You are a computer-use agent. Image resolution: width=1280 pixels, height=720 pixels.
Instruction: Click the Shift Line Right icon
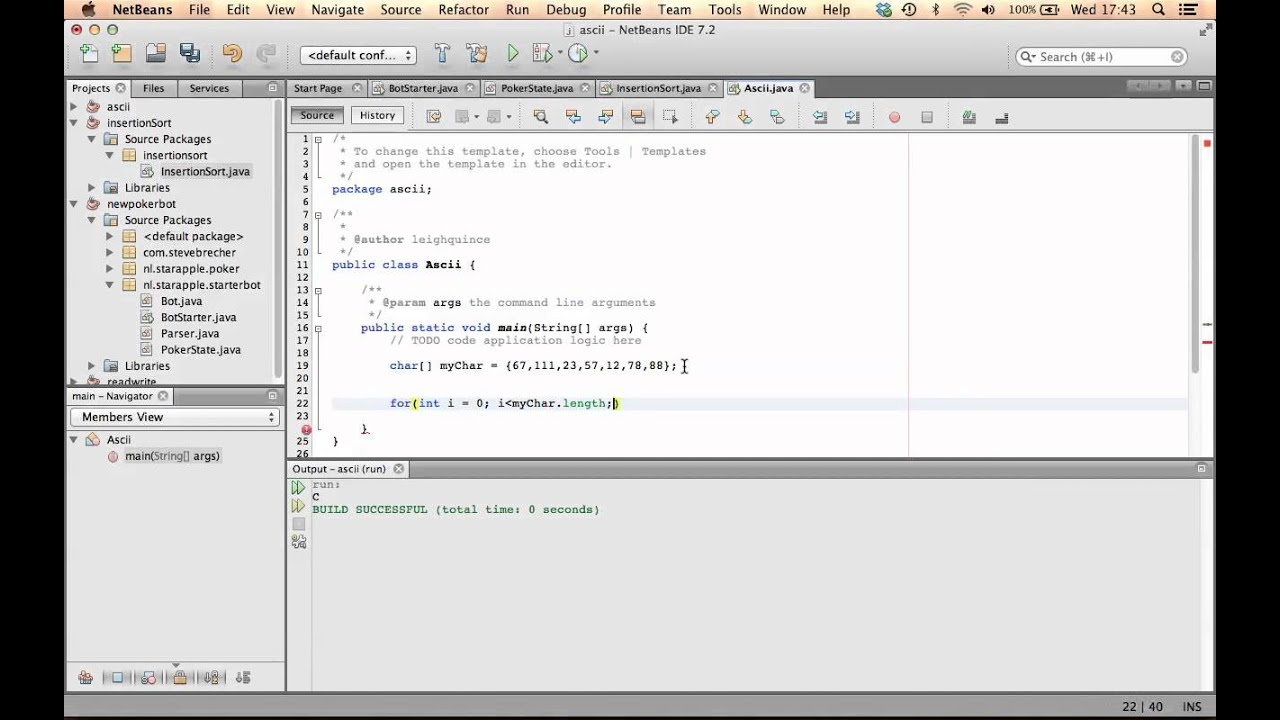point(852,117)
